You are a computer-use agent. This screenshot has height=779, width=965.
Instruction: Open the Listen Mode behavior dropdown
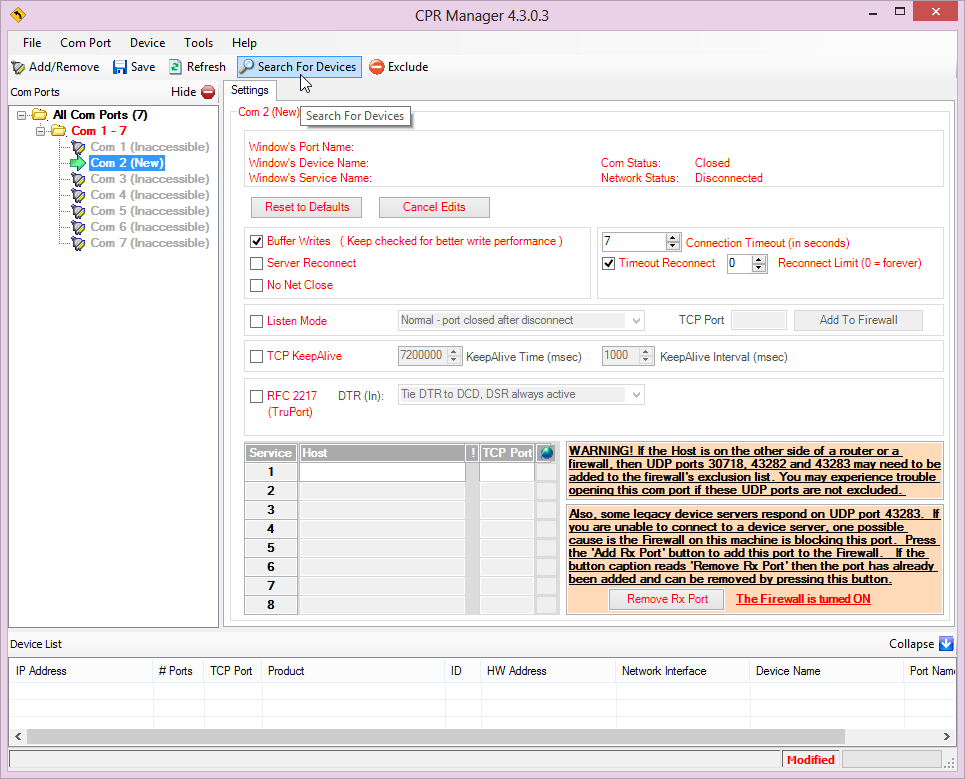tap(636, 321)
